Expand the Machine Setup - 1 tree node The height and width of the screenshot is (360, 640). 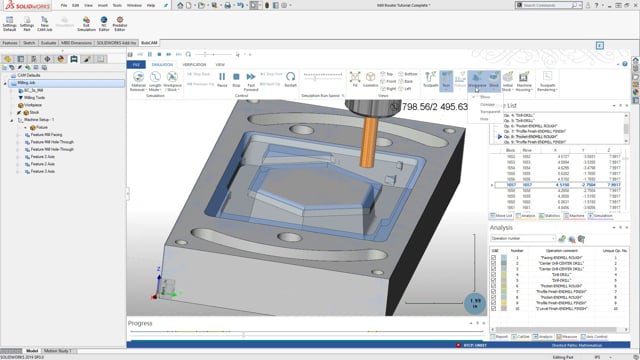click(12, 120)
